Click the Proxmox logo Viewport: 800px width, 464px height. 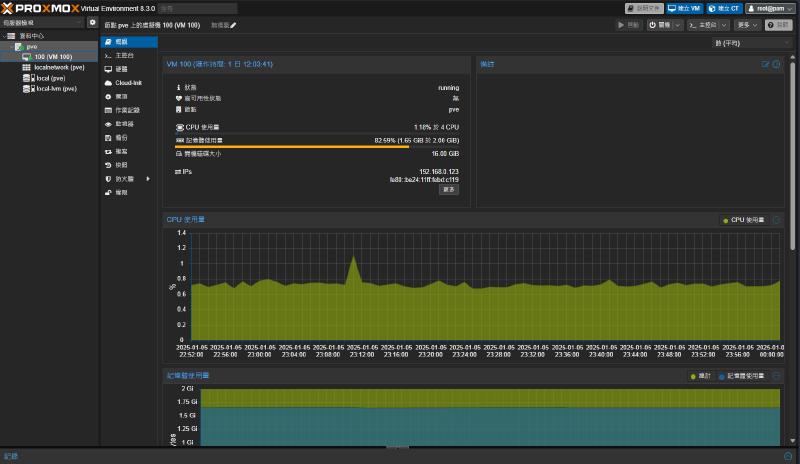pyautogui.click(x=40, y=8)
